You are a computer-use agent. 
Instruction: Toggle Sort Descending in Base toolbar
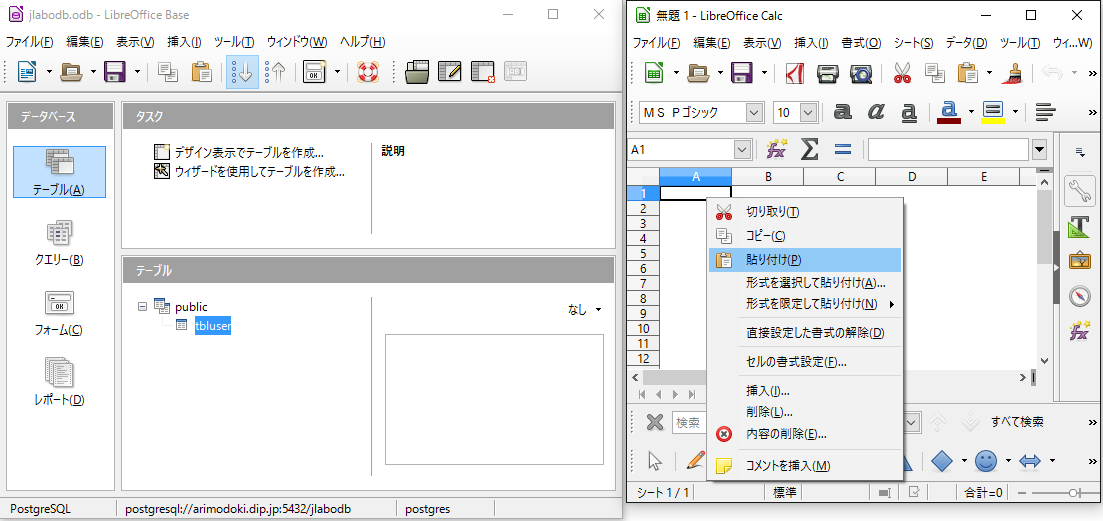tap(275, 71)
